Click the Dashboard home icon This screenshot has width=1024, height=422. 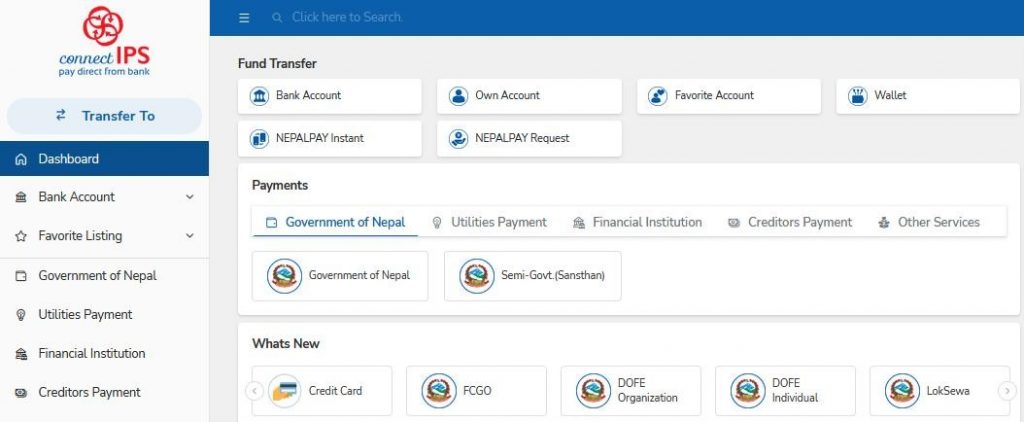(x=21, y=159)
